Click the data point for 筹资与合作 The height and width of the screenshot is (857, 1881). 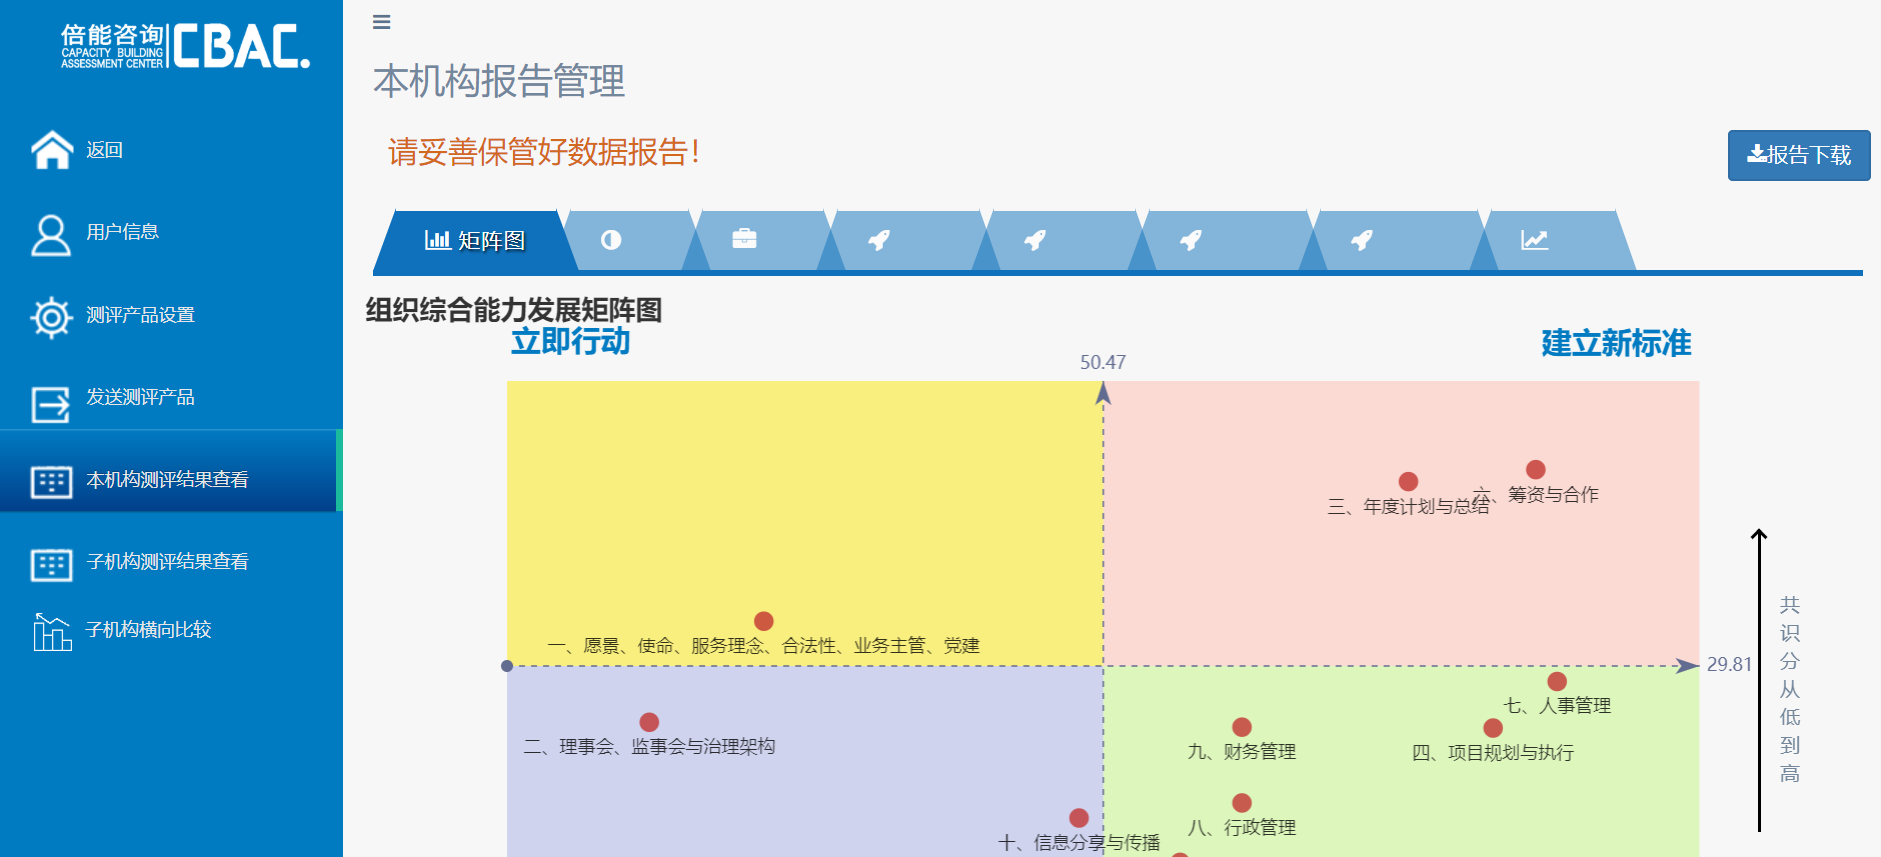coord(1536,470)
